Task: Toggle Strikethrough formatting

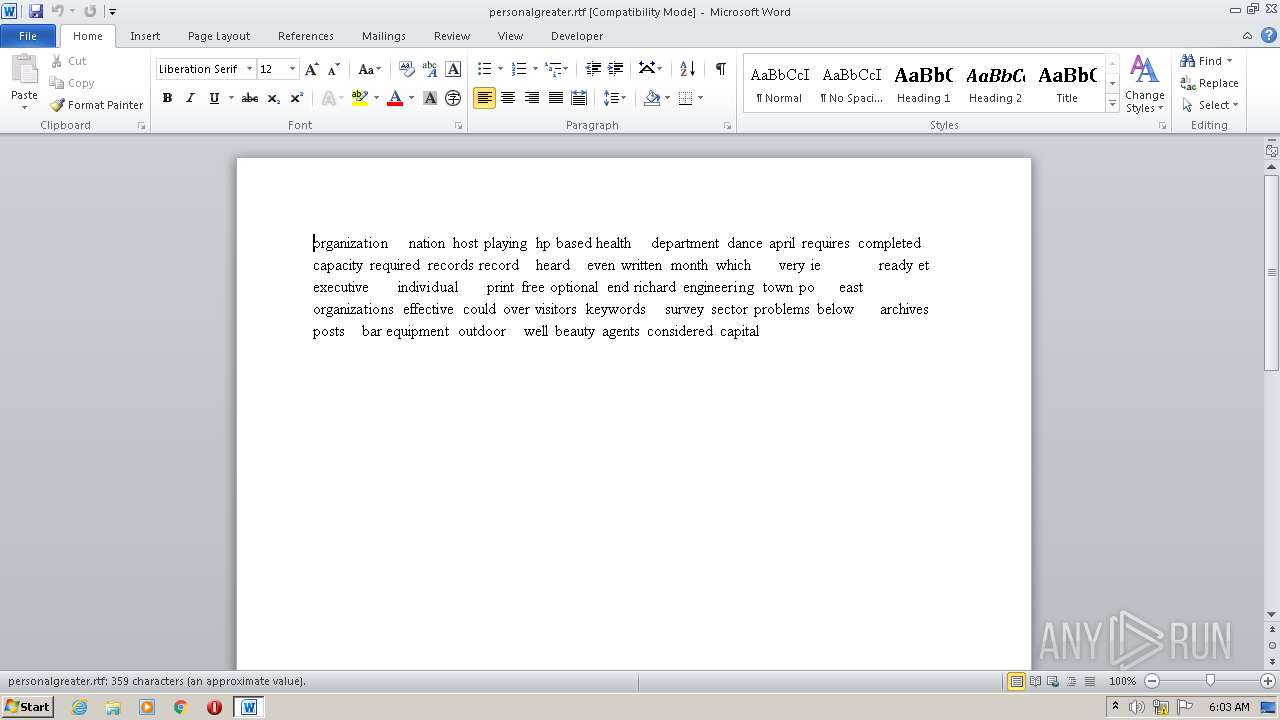Action: tap(250, 98)
